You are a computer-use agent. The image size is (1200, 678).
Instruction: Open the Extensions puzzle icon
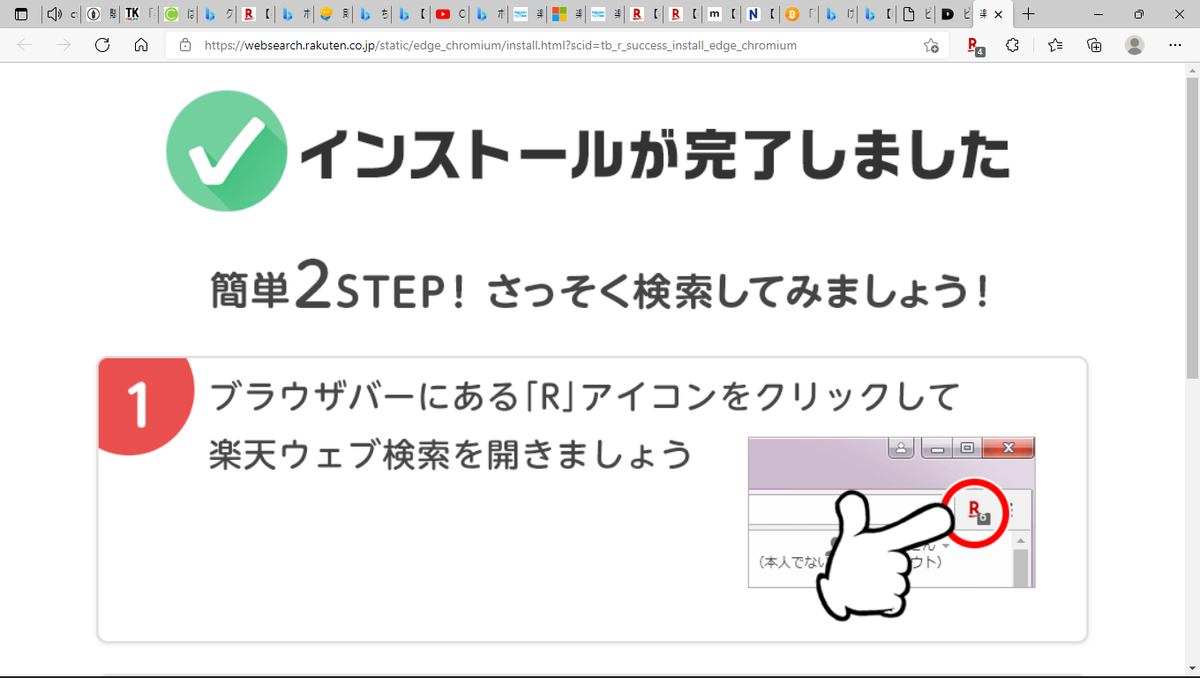(x=1013, y=45)
